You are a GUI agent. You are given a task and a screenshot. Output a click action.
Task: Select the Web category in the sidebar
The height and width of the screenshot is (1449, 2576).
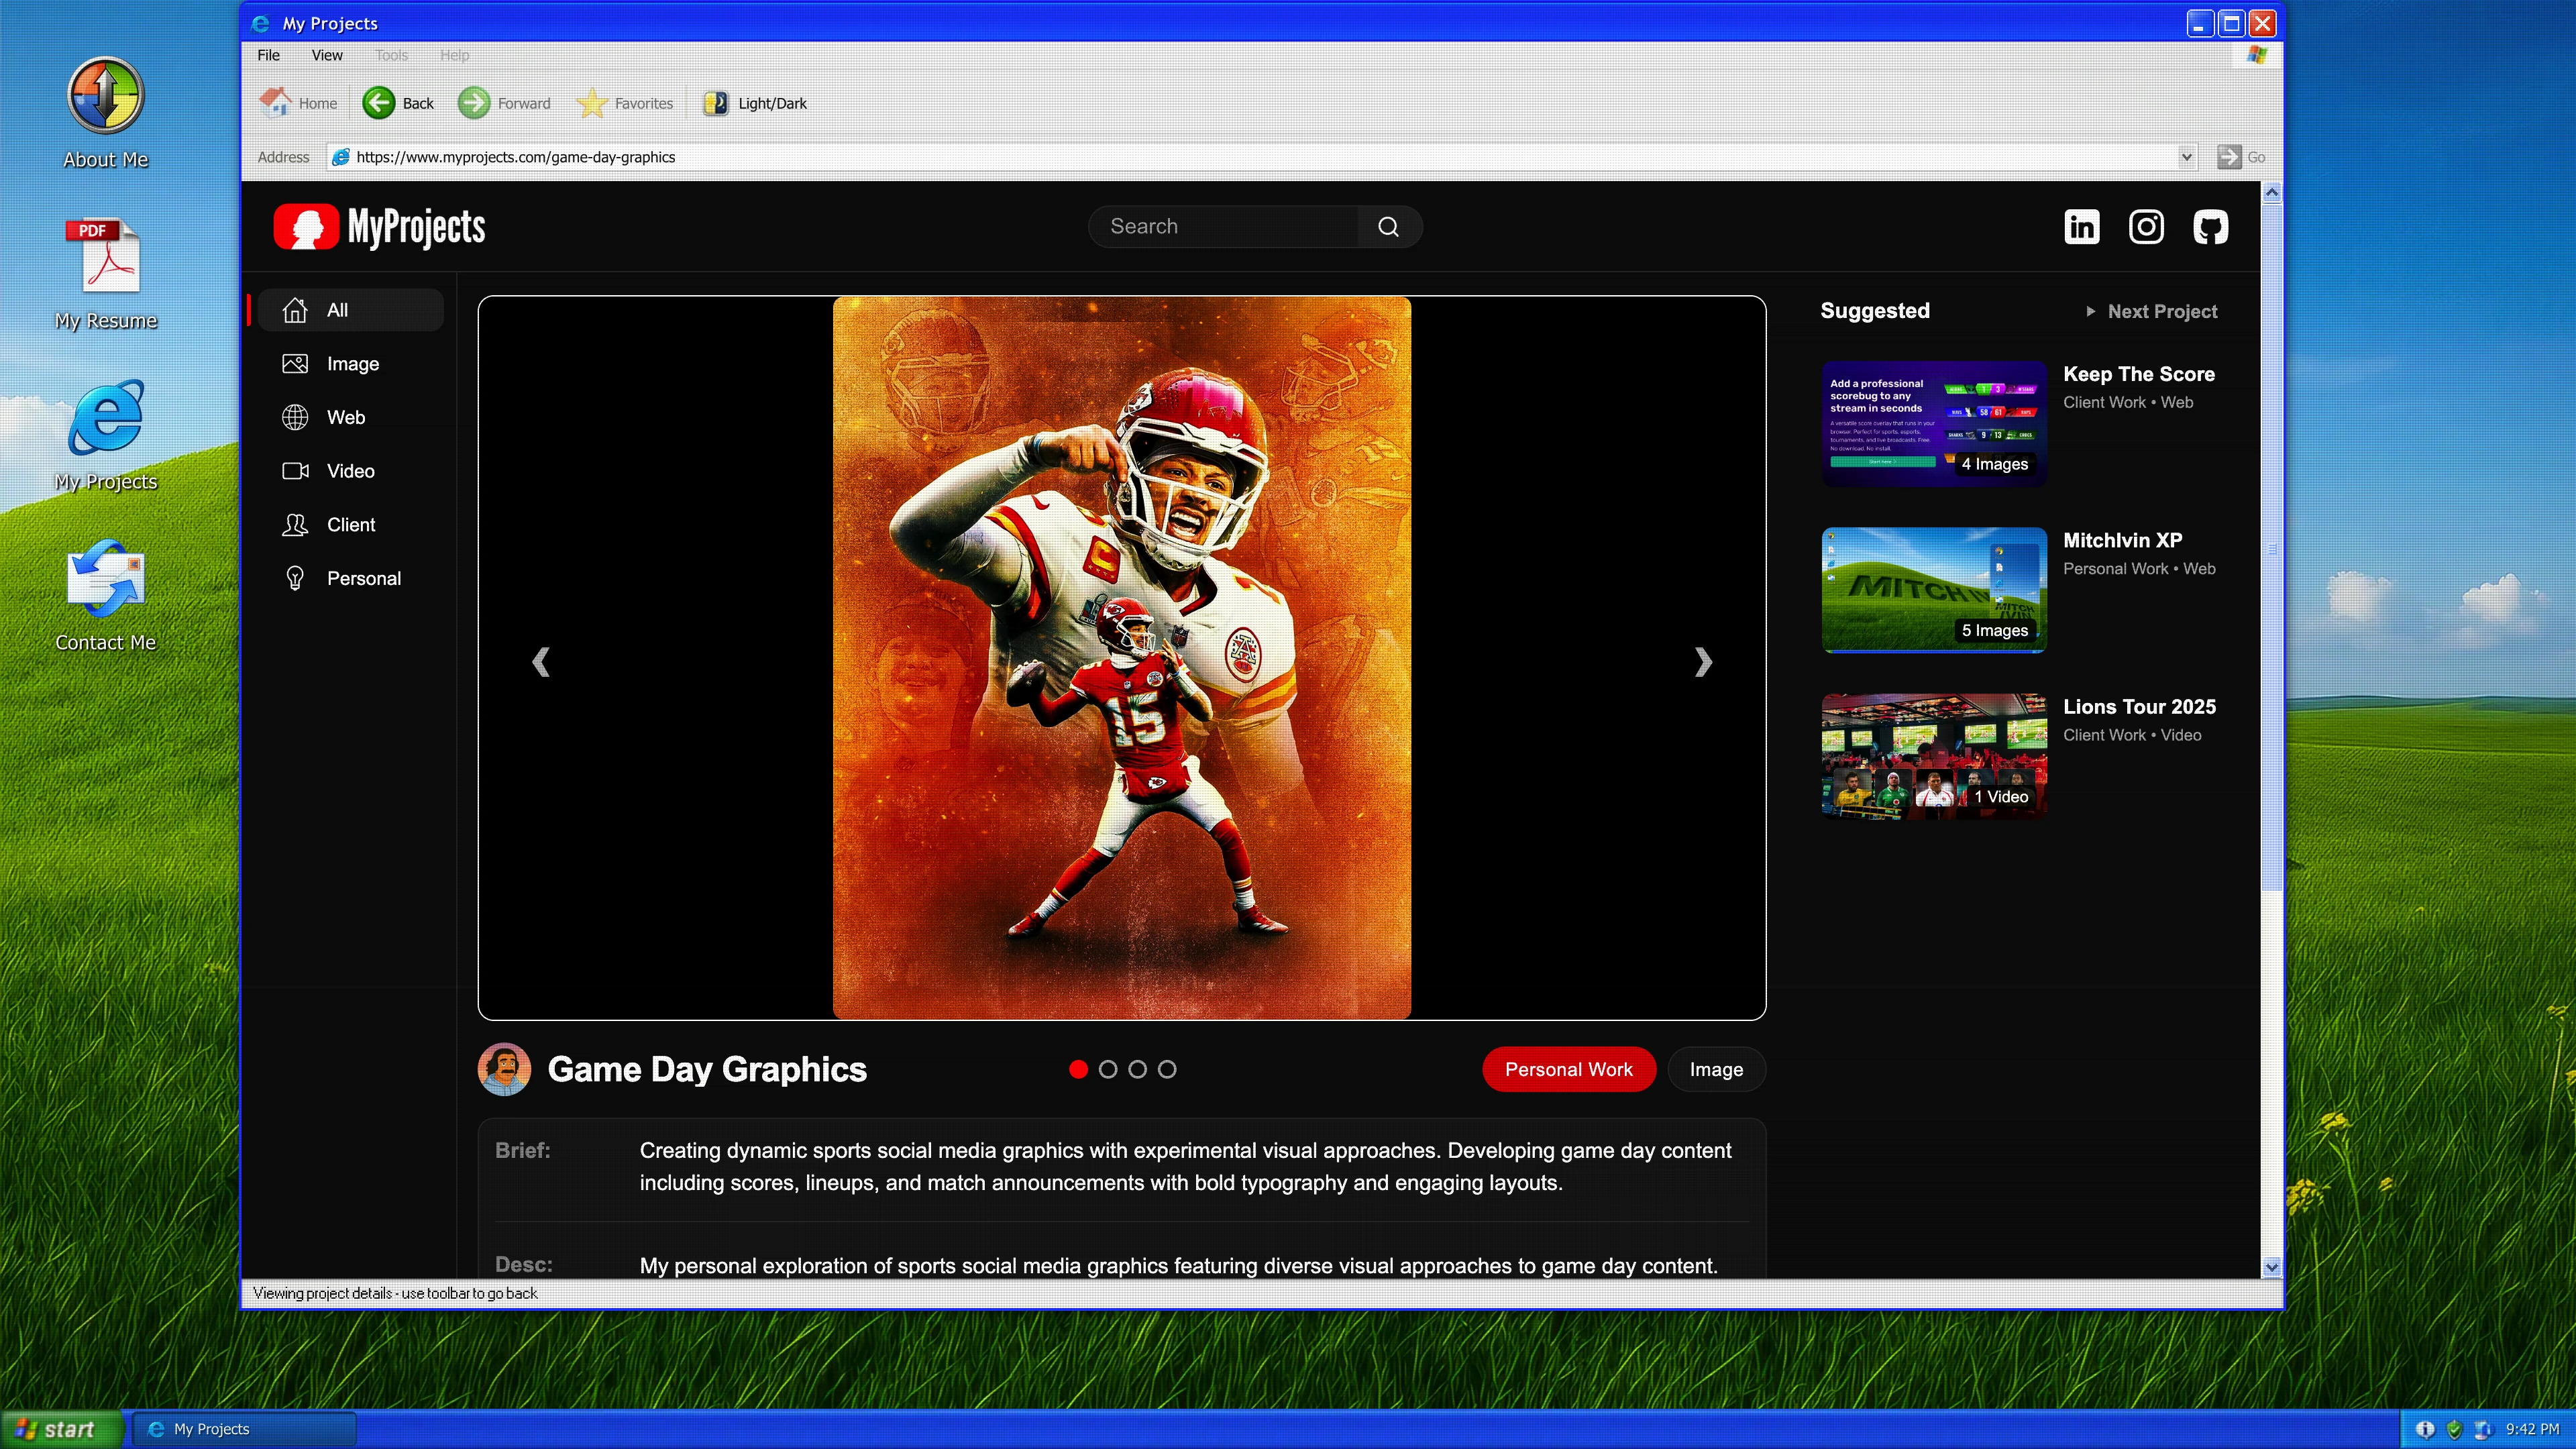point(345,417)
